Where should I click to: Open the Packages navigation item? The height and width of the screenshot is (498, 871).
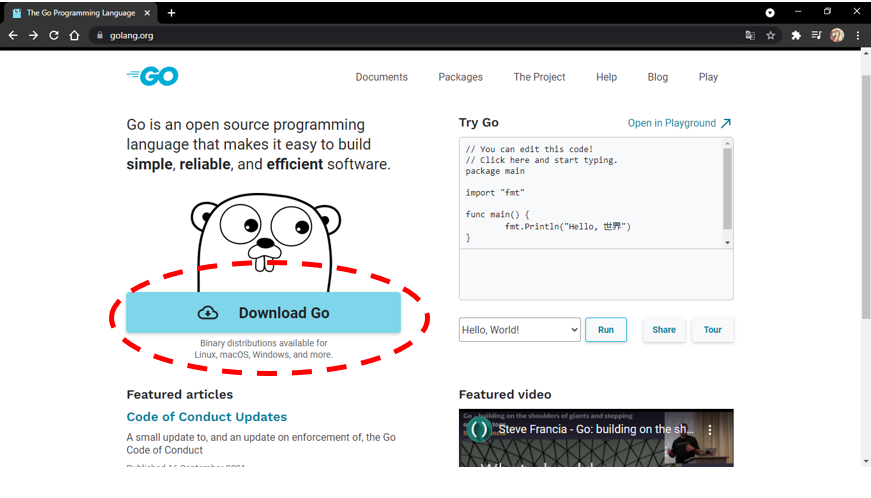click(460, 77)
